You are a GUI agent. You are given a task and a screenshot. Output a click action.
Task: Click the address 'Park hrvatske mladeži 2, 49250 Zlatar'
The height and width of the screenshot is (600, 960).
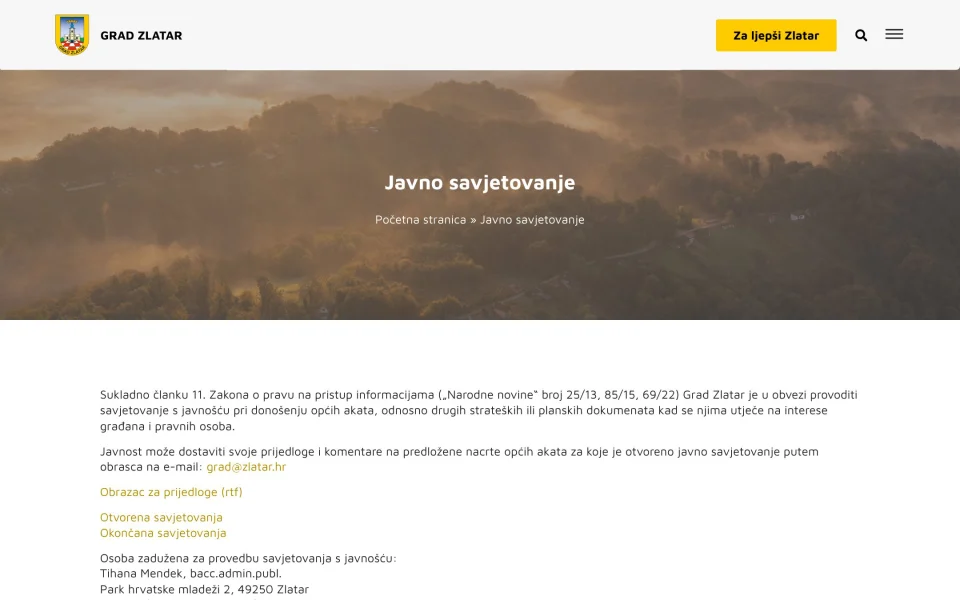204,590
